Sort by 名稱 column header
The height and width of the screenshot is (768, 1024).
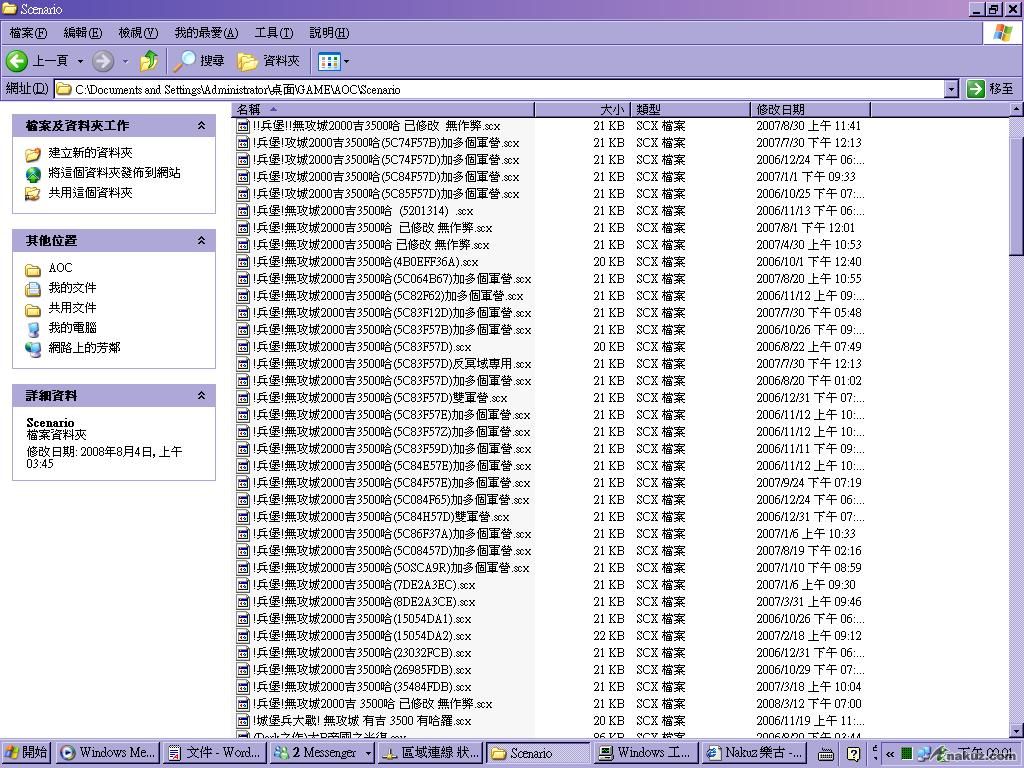(383, 110)
